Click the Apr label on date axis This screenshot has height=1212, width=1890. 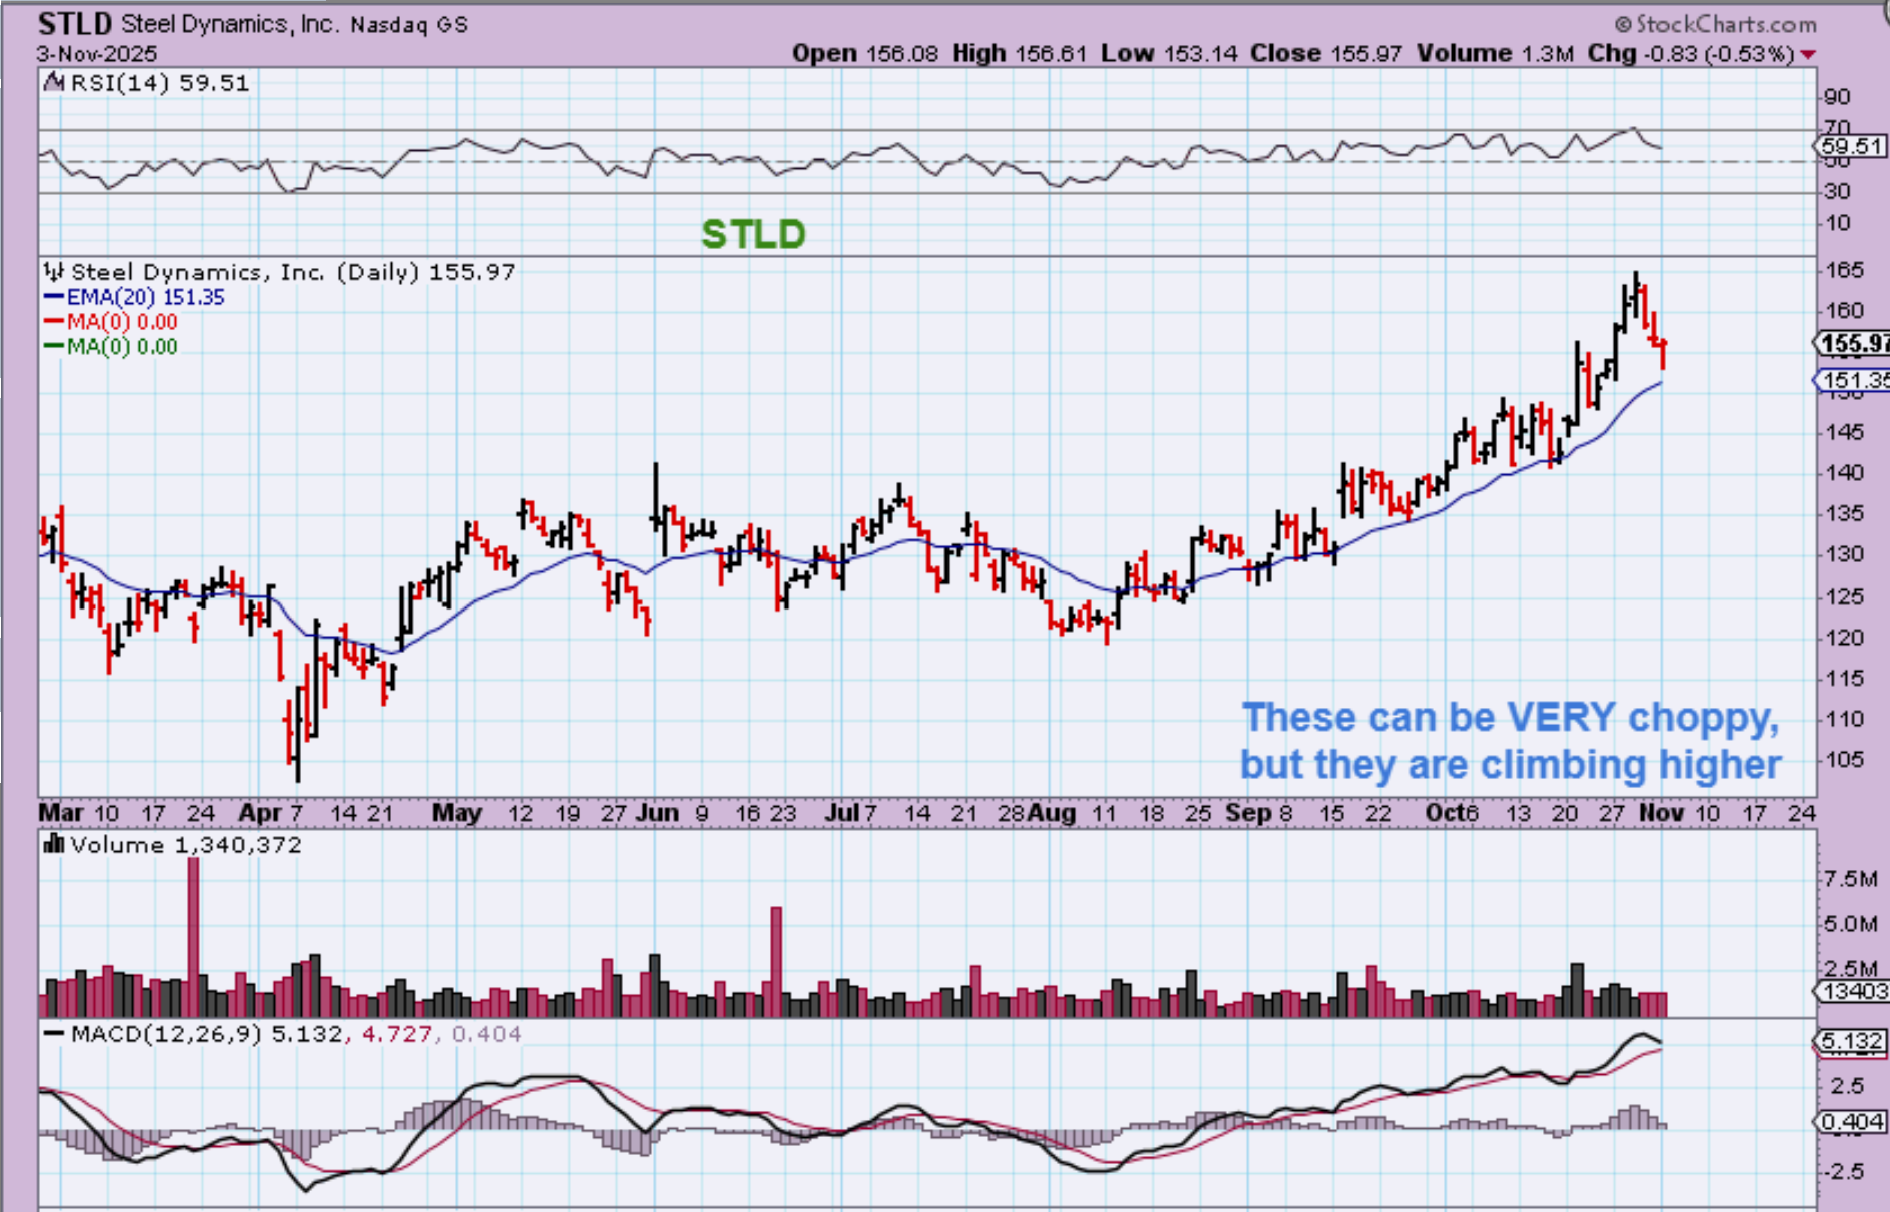tap(260, 813)
